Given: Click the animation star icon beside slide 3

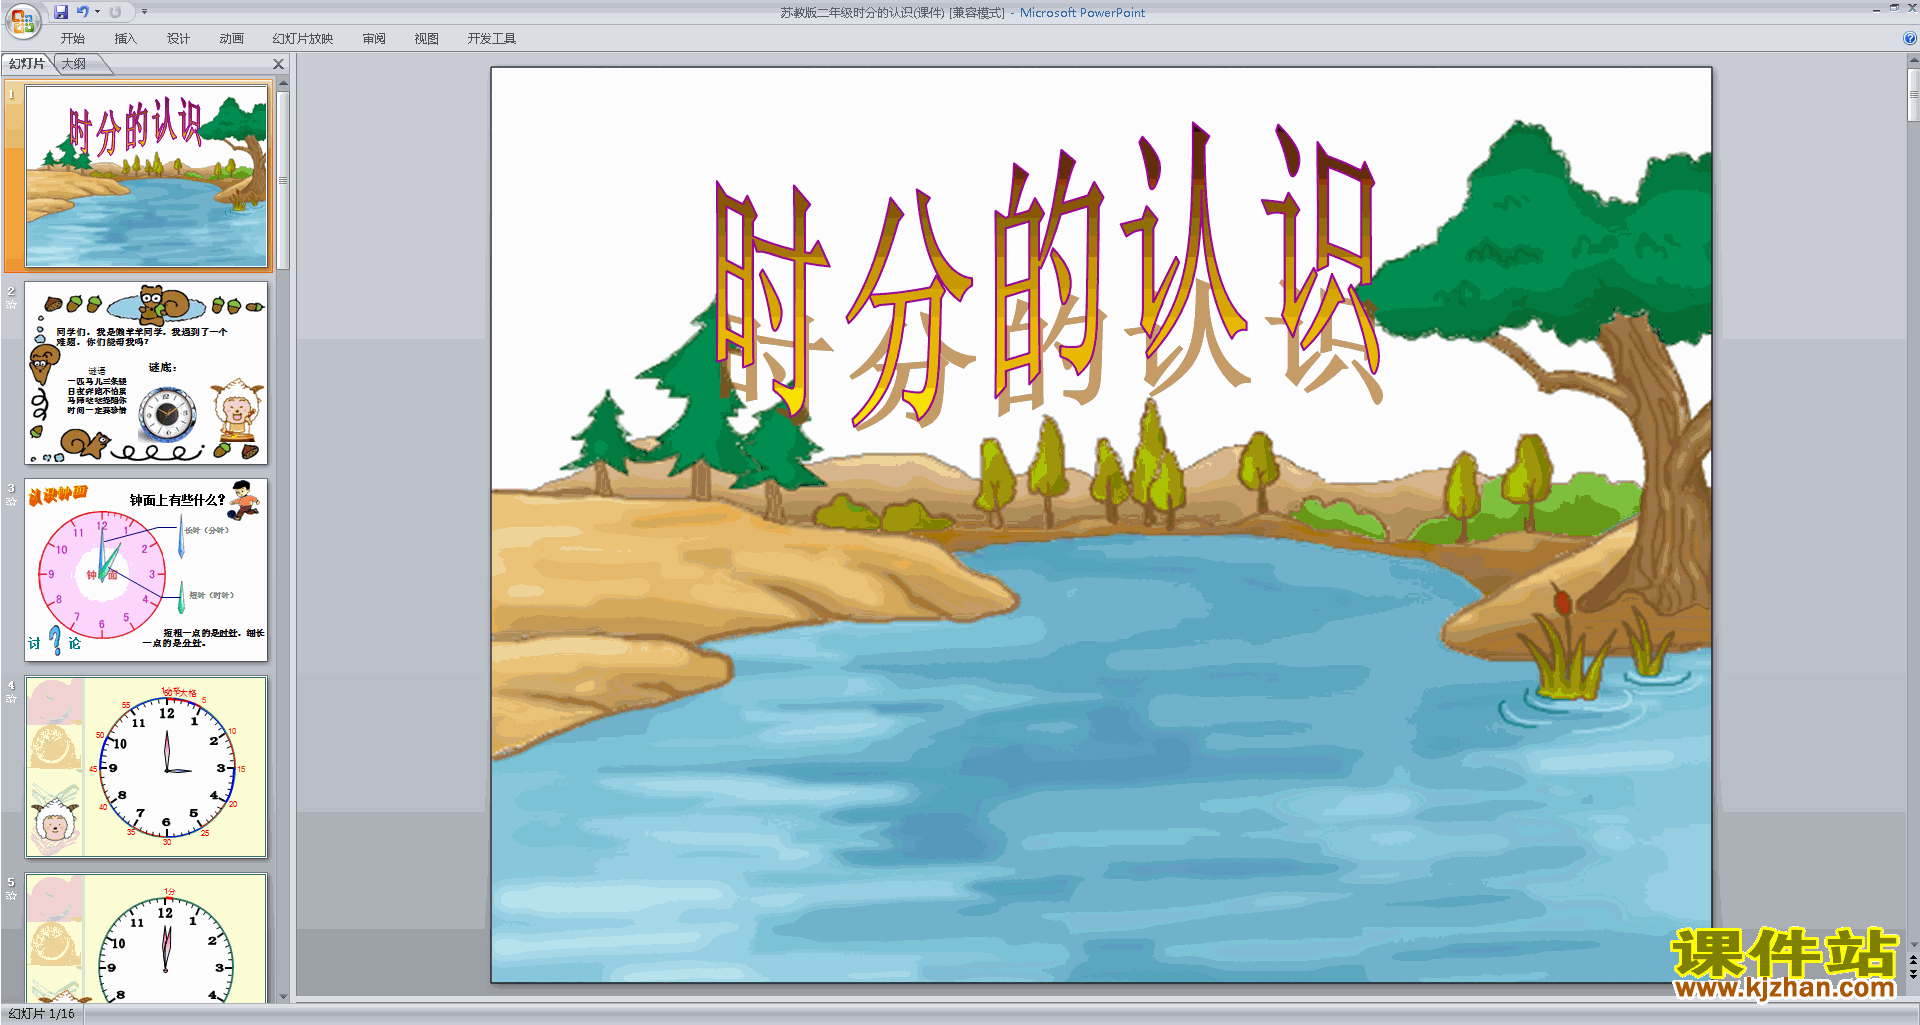Looking at the screenshot, I should [11, 501].
